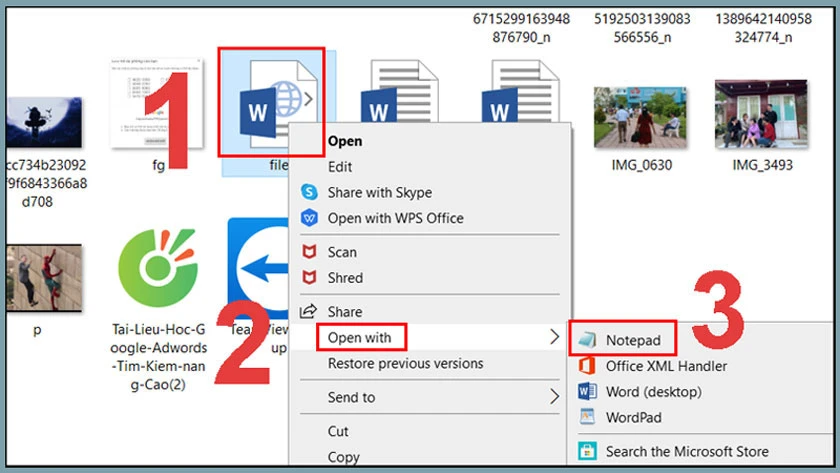This screenshot has height=473, width=840.
Task: Select the Word document icon left of IMG_0630
Action: (x=520, y=91)
